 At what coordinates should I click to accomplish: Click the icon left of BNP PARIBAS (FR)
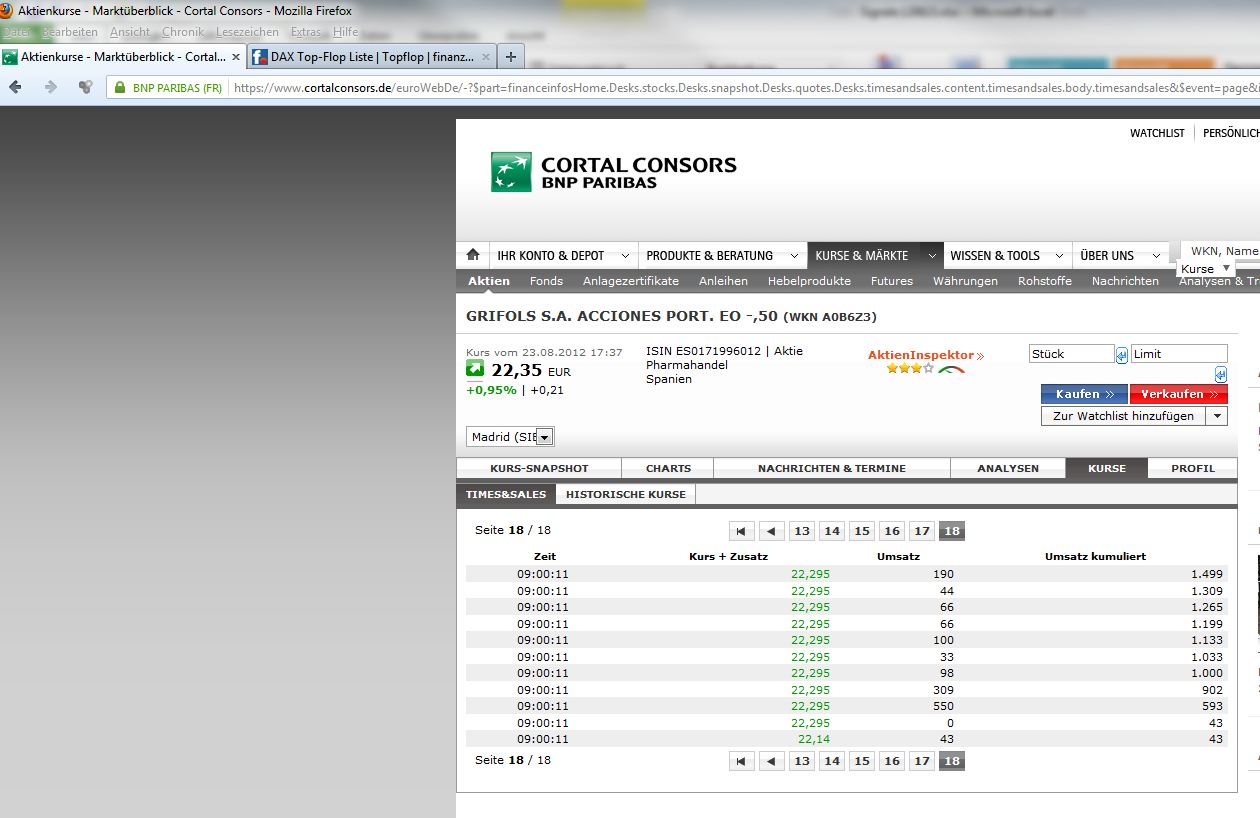click(x=85, y=87)
